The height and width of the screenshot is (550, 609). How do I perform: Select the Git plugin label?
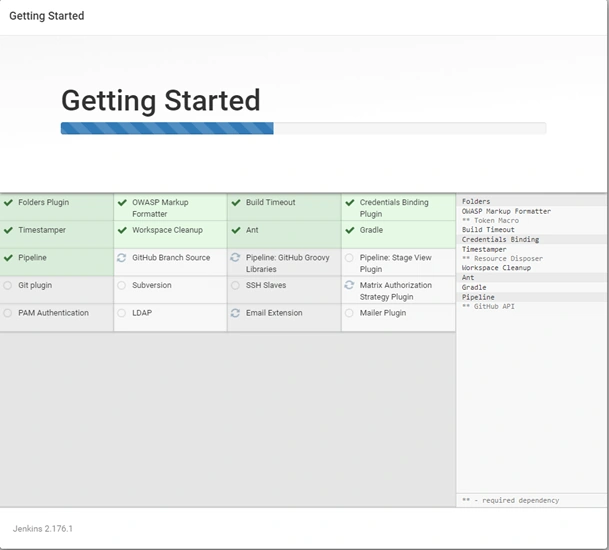pos(35,285)
